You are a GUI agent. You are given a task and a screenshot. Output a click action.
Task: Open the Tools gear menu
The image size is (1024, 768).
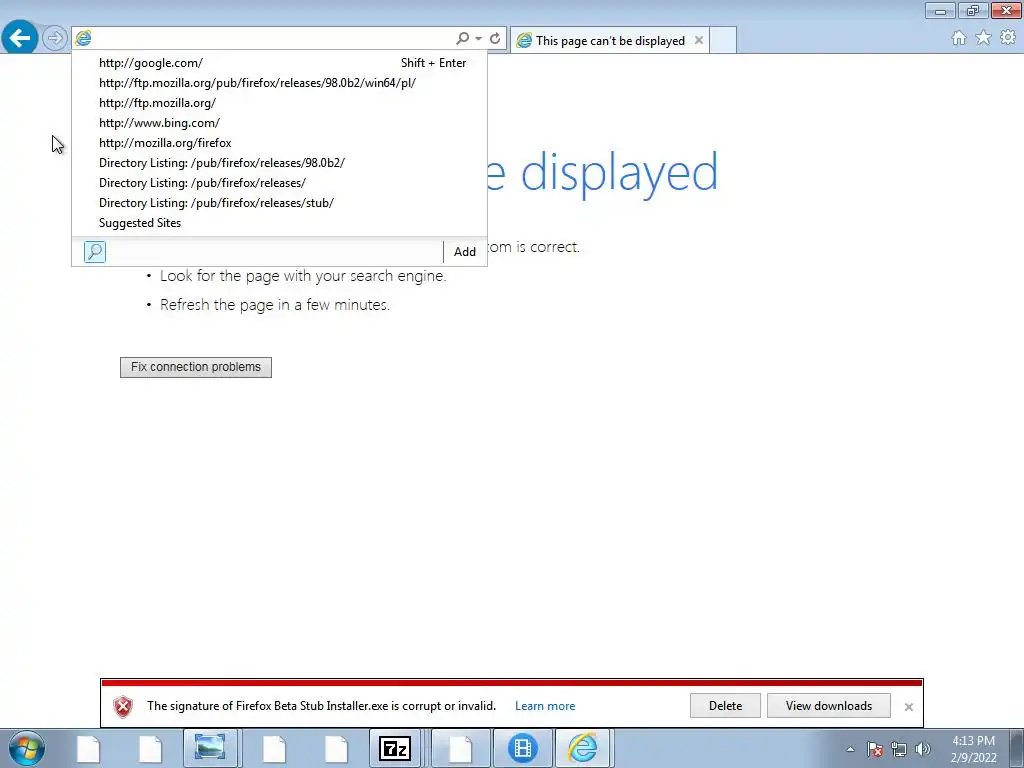point(1008,38)
